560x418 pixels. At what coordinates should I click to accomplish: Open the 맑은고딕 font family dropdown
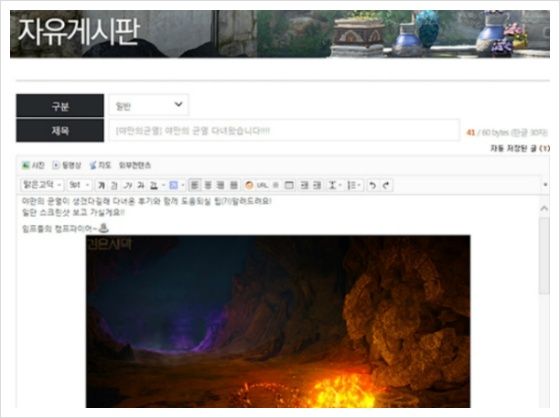click(x=42, y=185)
